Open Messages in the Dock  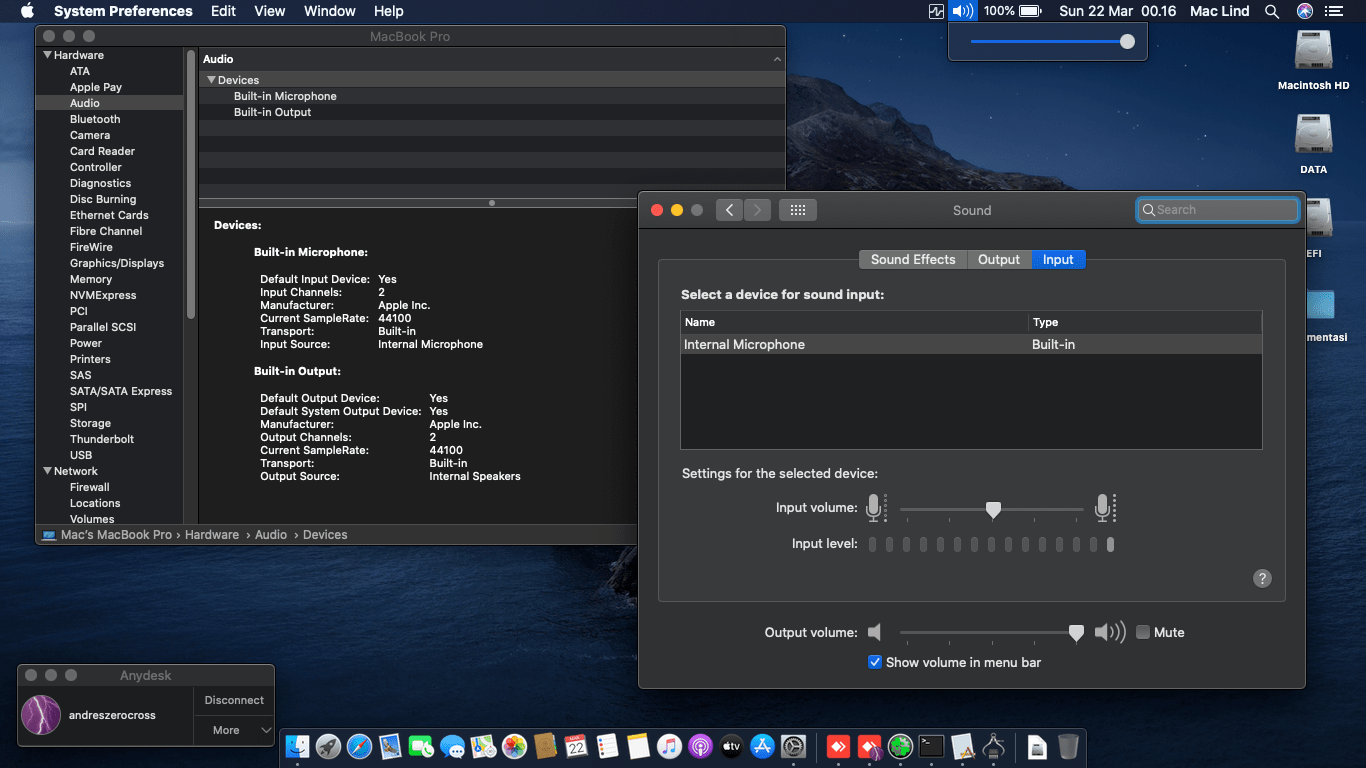tap(452, 746)
